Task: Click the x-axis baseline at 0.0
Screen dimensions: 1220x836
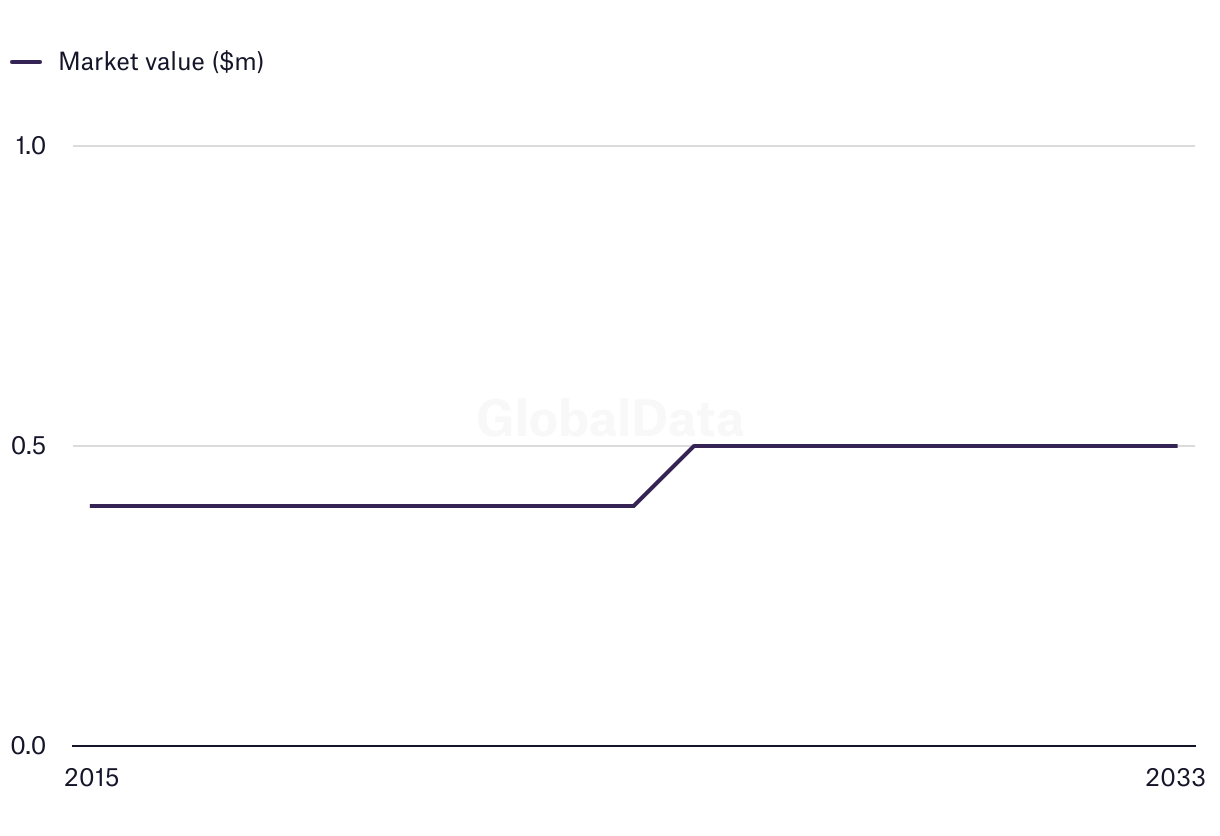Action: [634, 746]
